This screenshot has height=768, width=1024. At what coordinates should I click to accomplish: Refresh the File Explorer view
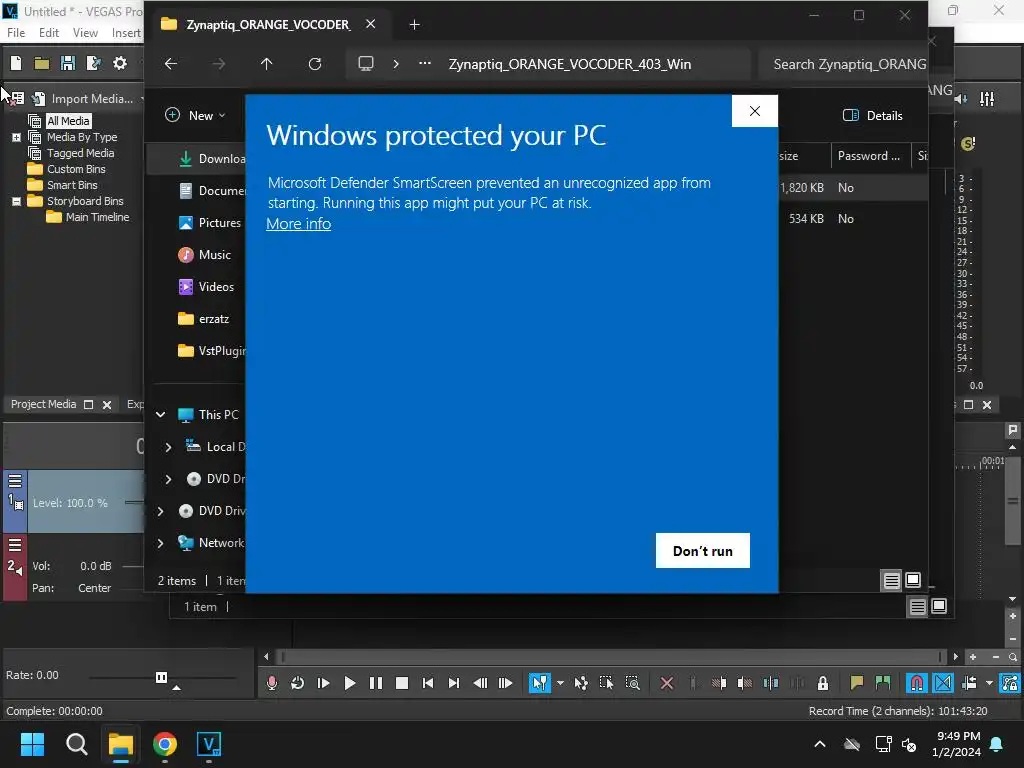tap(315, 64)
